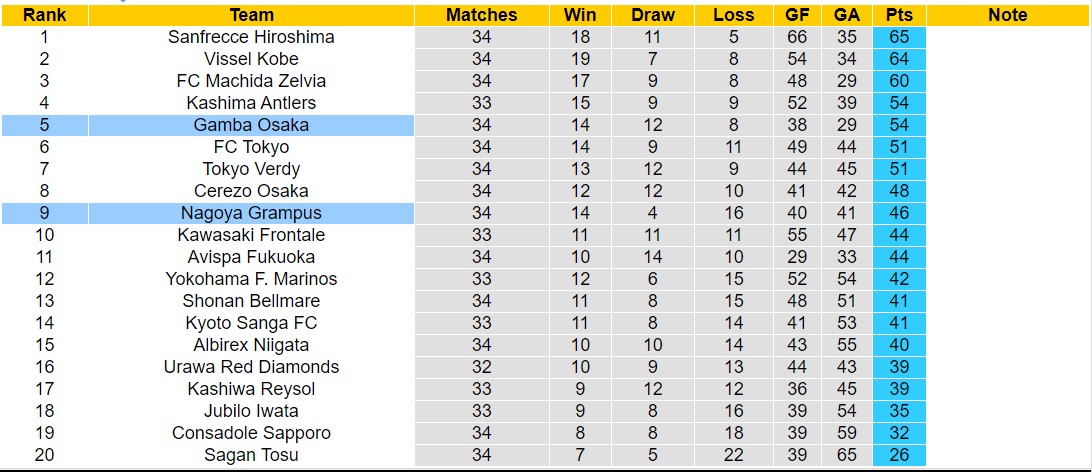Click the GF column header
This screenshot has width=1092, height=472.
[797, 15]
